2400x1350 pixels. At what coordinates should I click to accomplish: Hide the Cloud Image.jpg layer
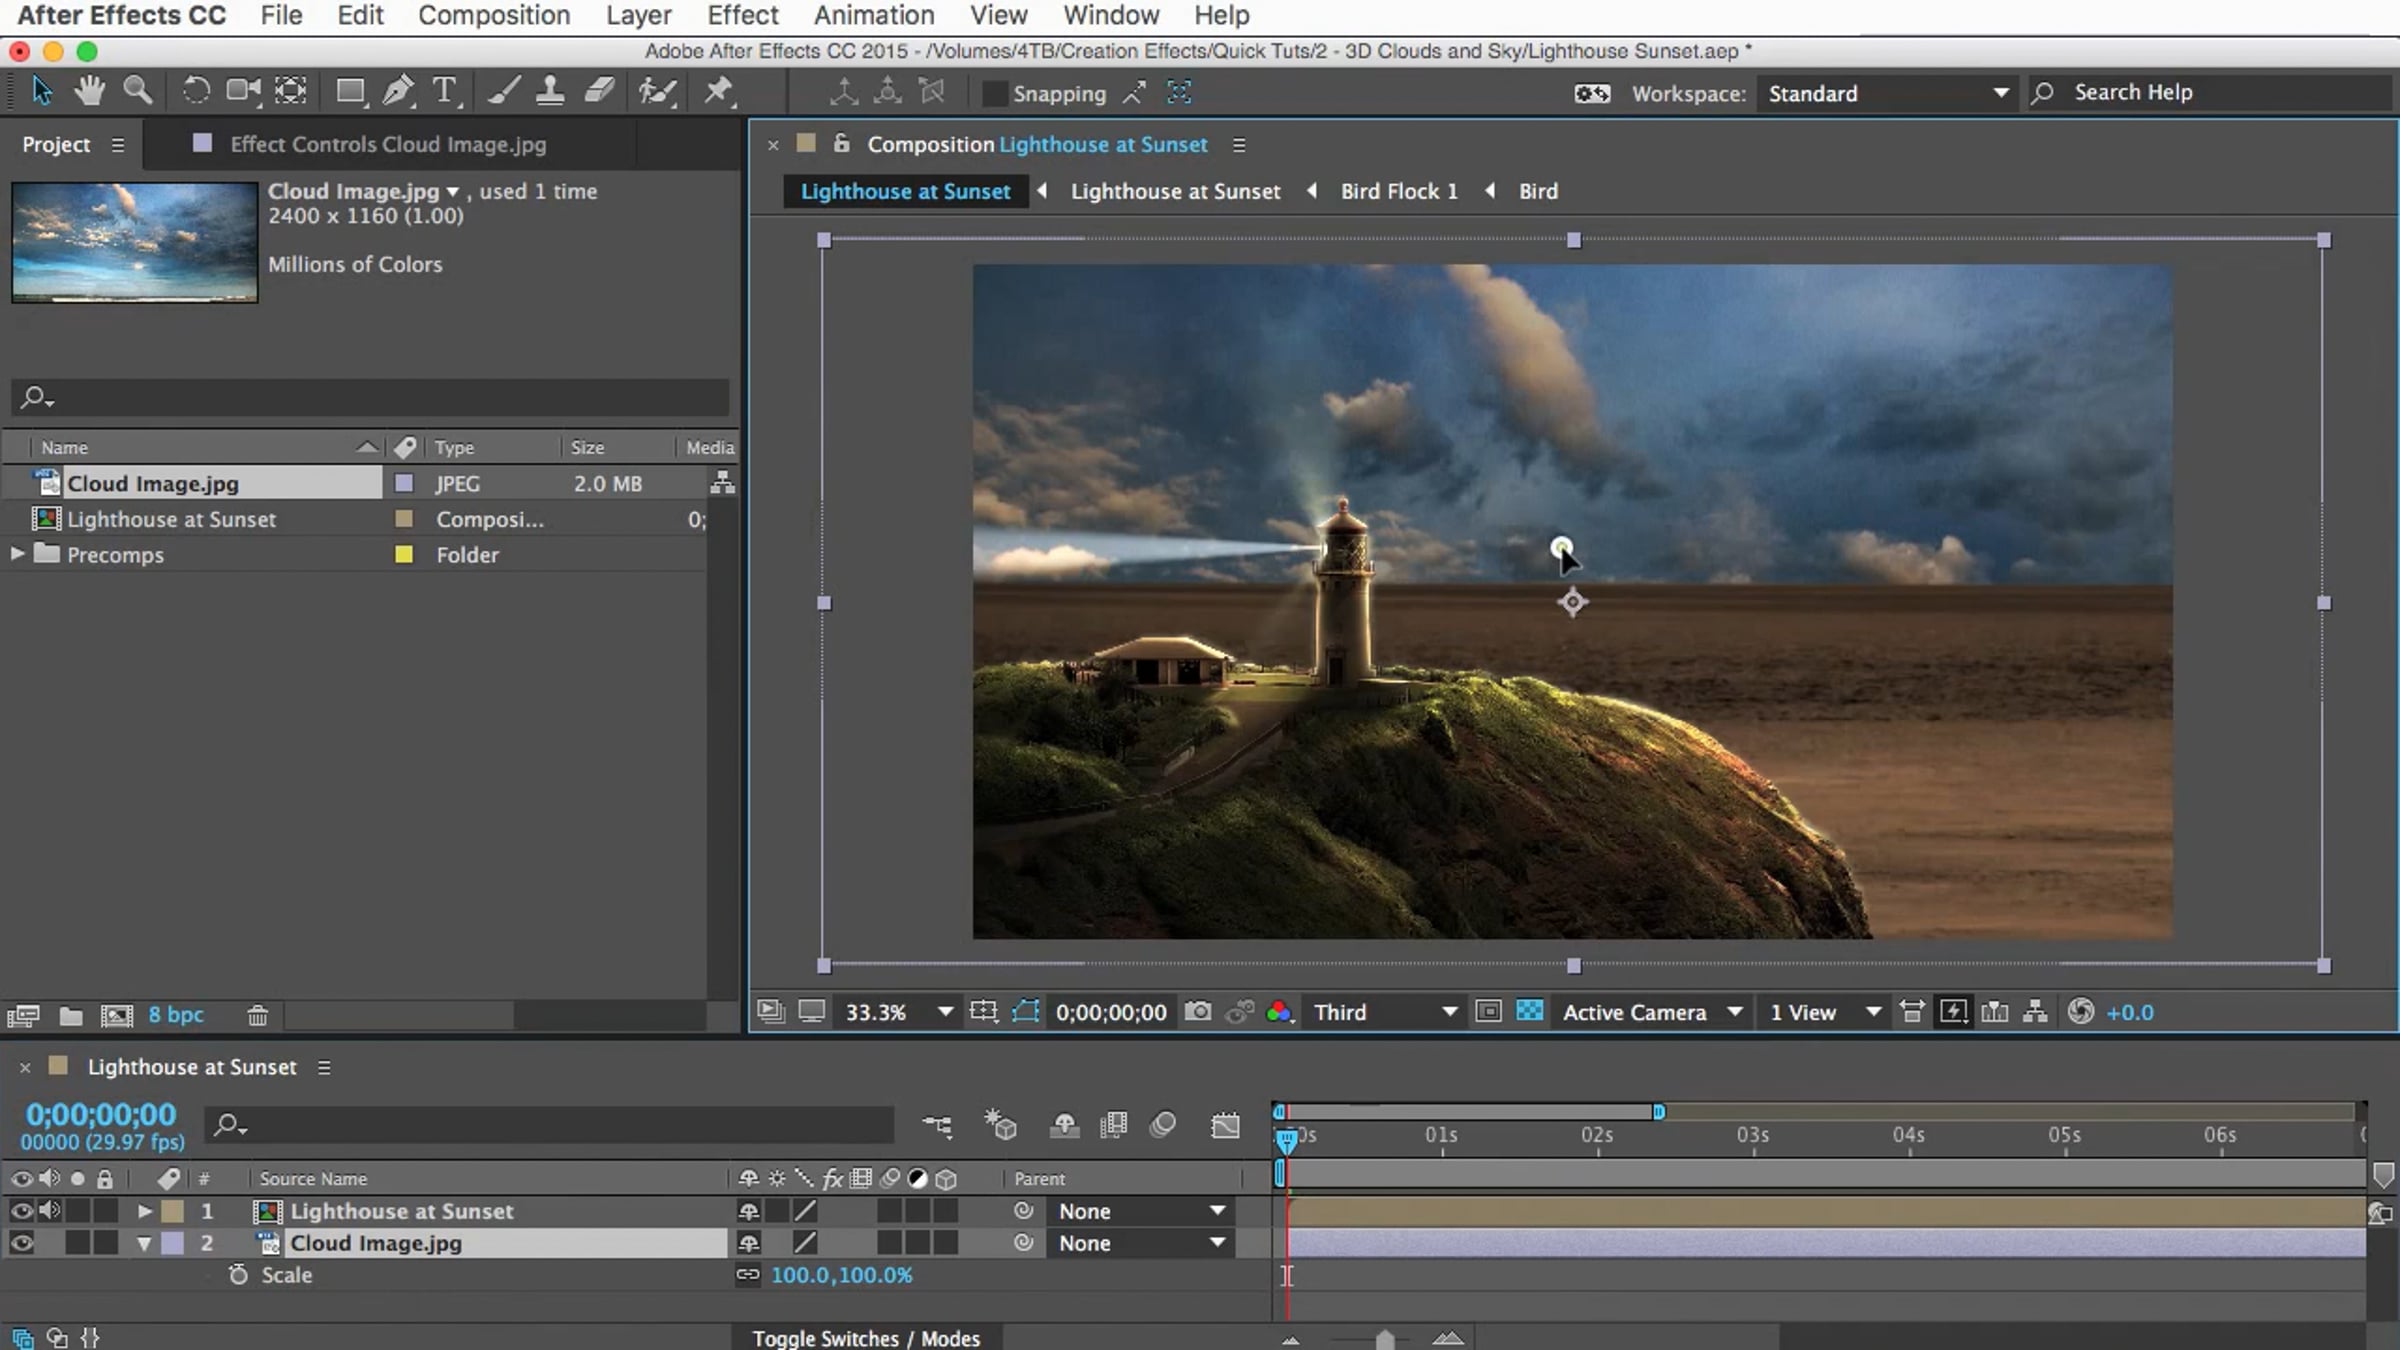coord(21,1243)
